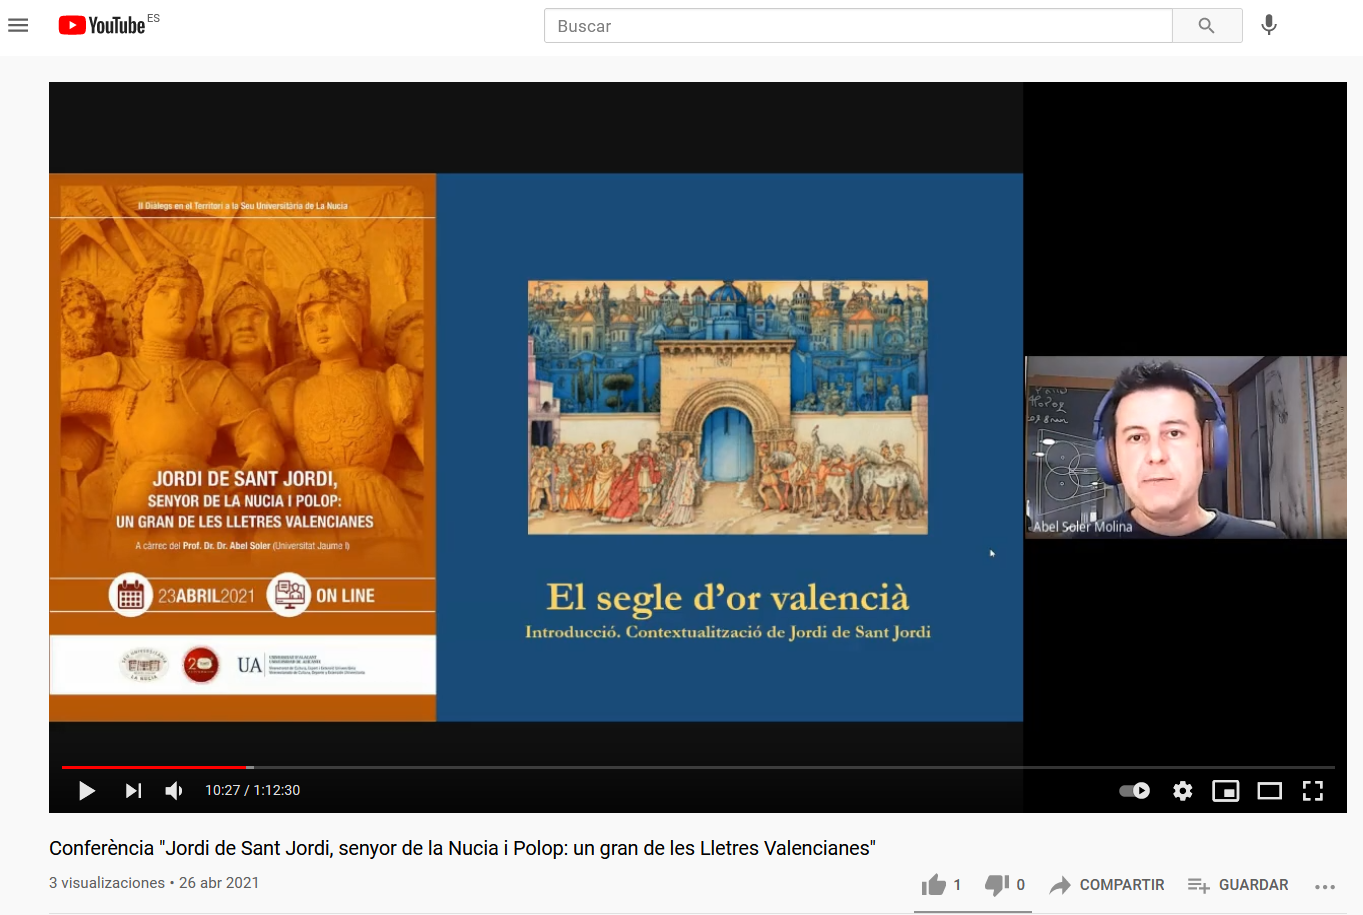
Task: Mute the video volume
Action: point(174,791)
